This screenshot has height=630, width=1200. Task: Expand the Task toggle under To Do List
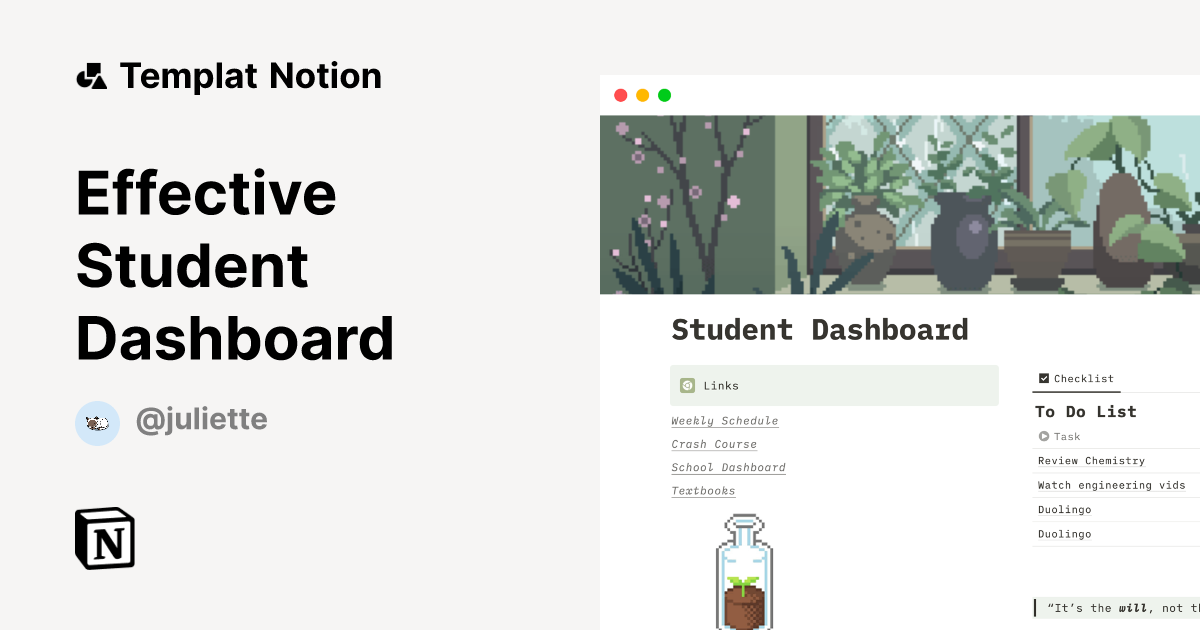point(1043,436)
